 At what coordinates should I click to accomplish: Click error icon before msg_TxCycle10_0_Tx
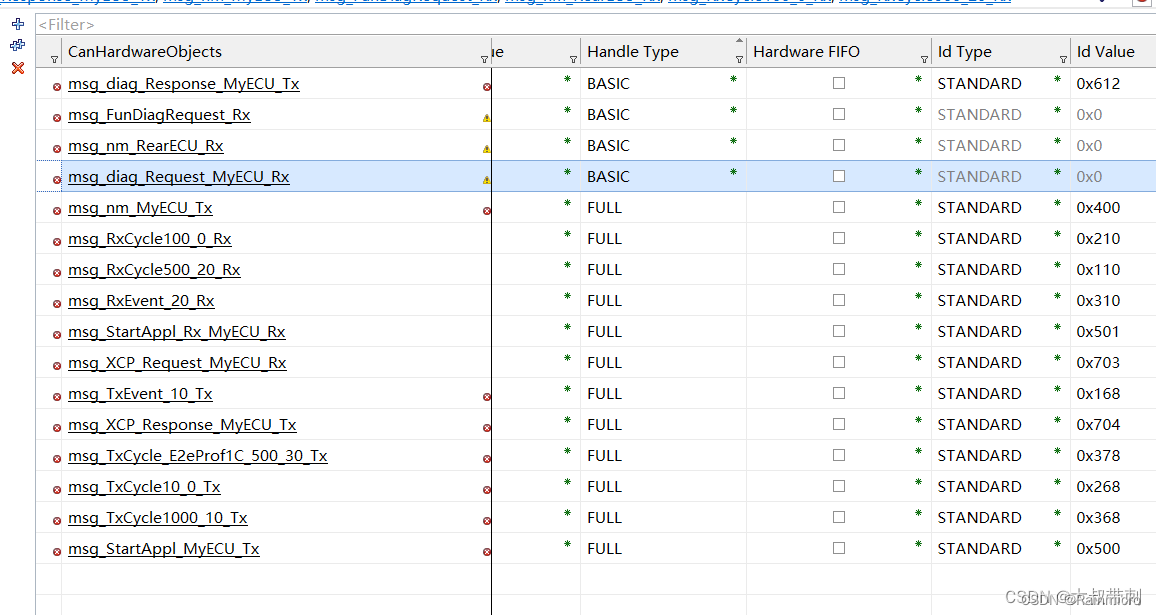point(57,490)
